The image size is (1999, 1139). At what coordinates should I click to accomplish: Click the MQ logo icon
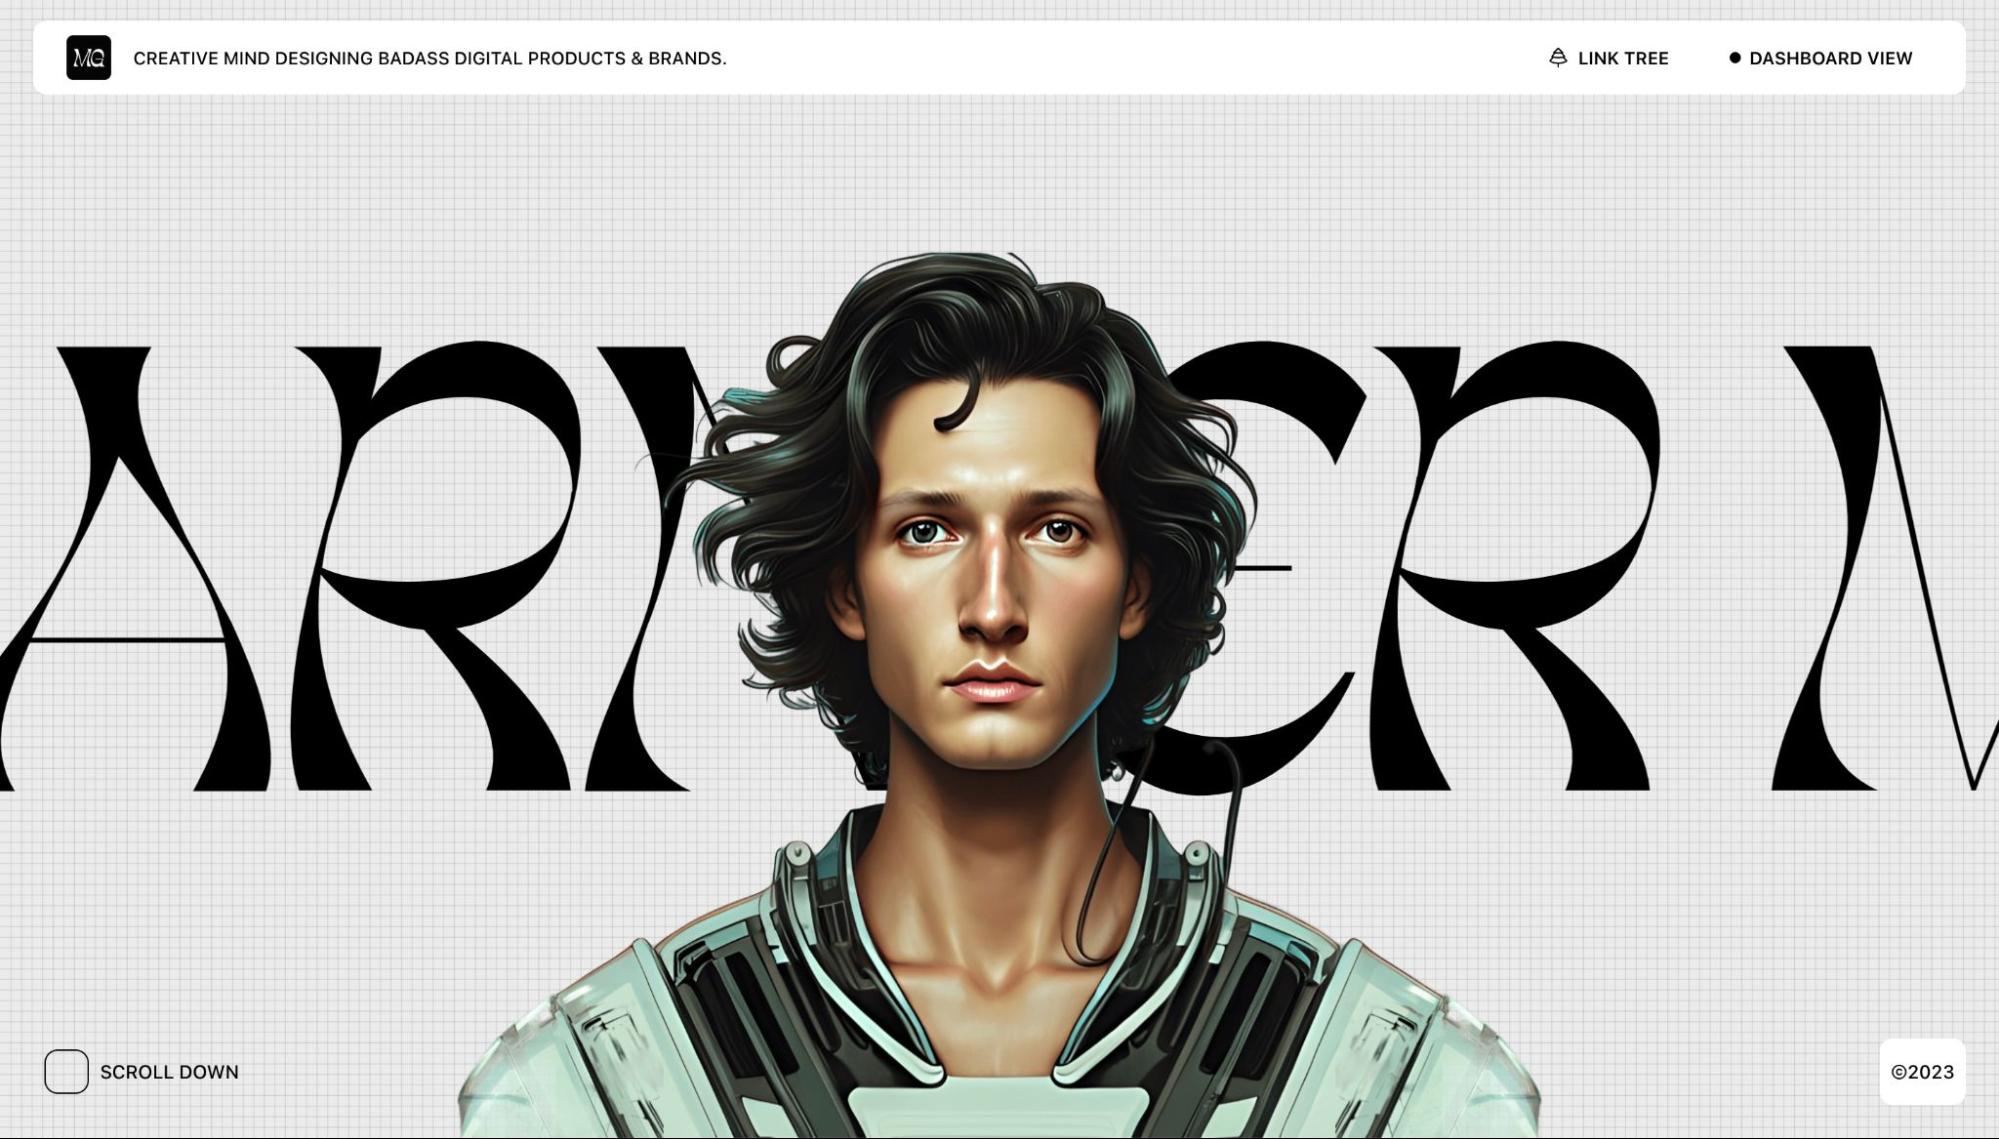pos(88,58)
